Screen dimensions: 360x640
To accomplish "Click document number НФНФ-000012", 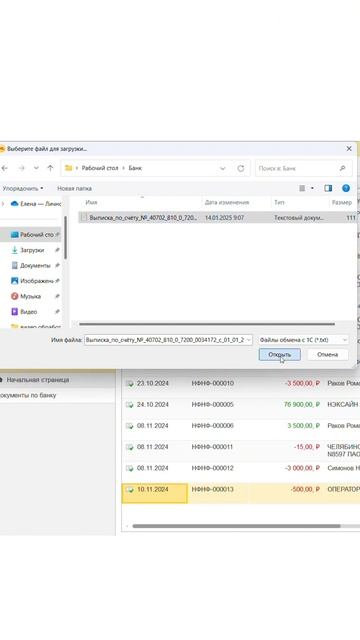I will 213,468.
